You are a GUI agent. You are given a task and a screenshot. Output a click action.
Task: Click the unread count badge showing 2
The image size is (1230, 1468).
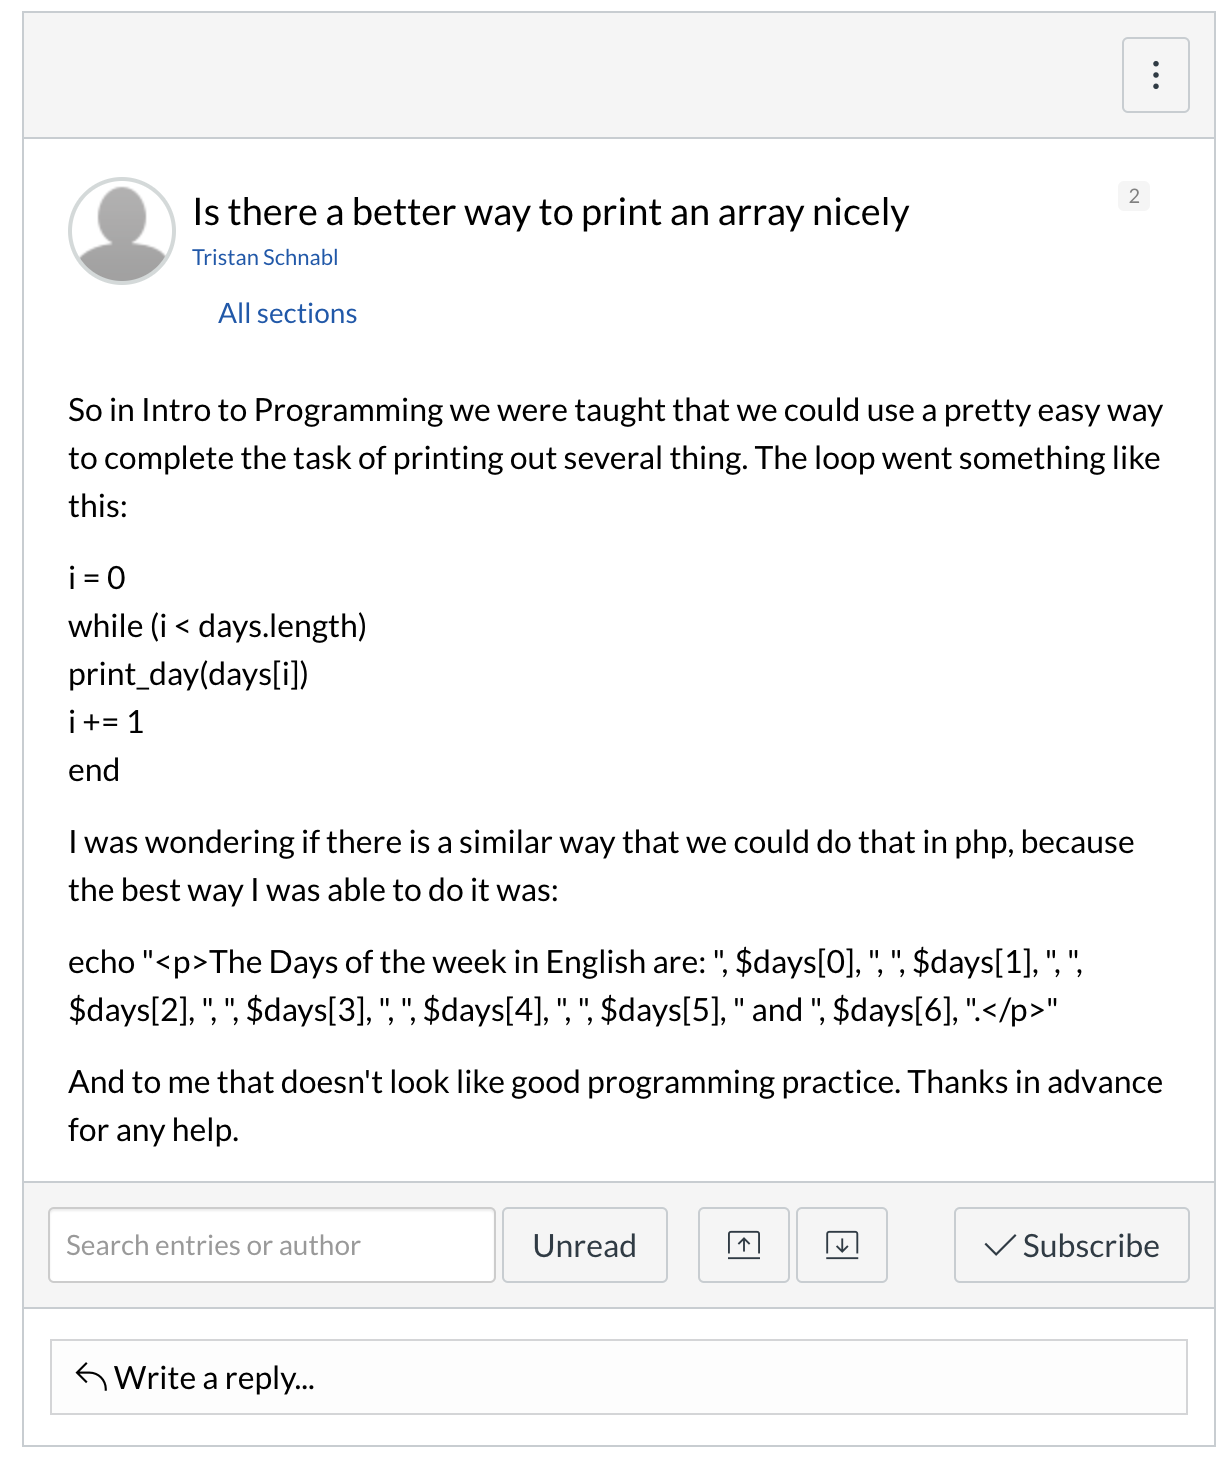(1133, 196)
